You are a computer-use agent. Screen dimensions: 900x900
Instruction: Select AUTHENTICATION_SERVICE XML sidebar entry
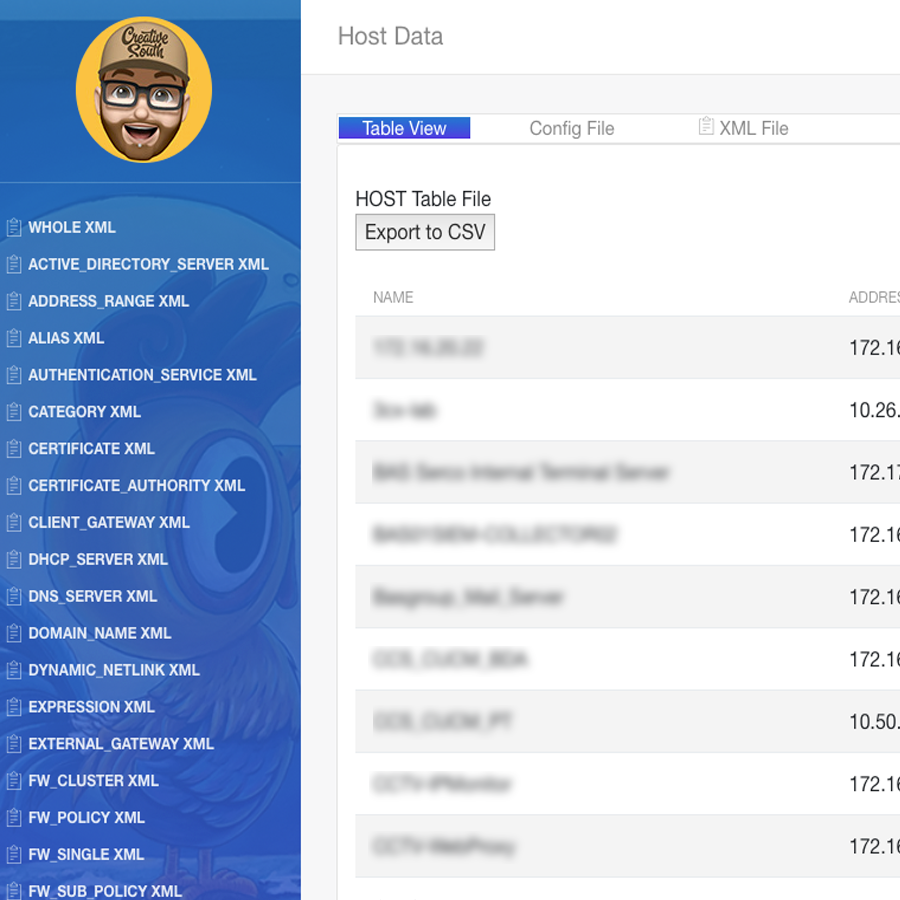142,375
